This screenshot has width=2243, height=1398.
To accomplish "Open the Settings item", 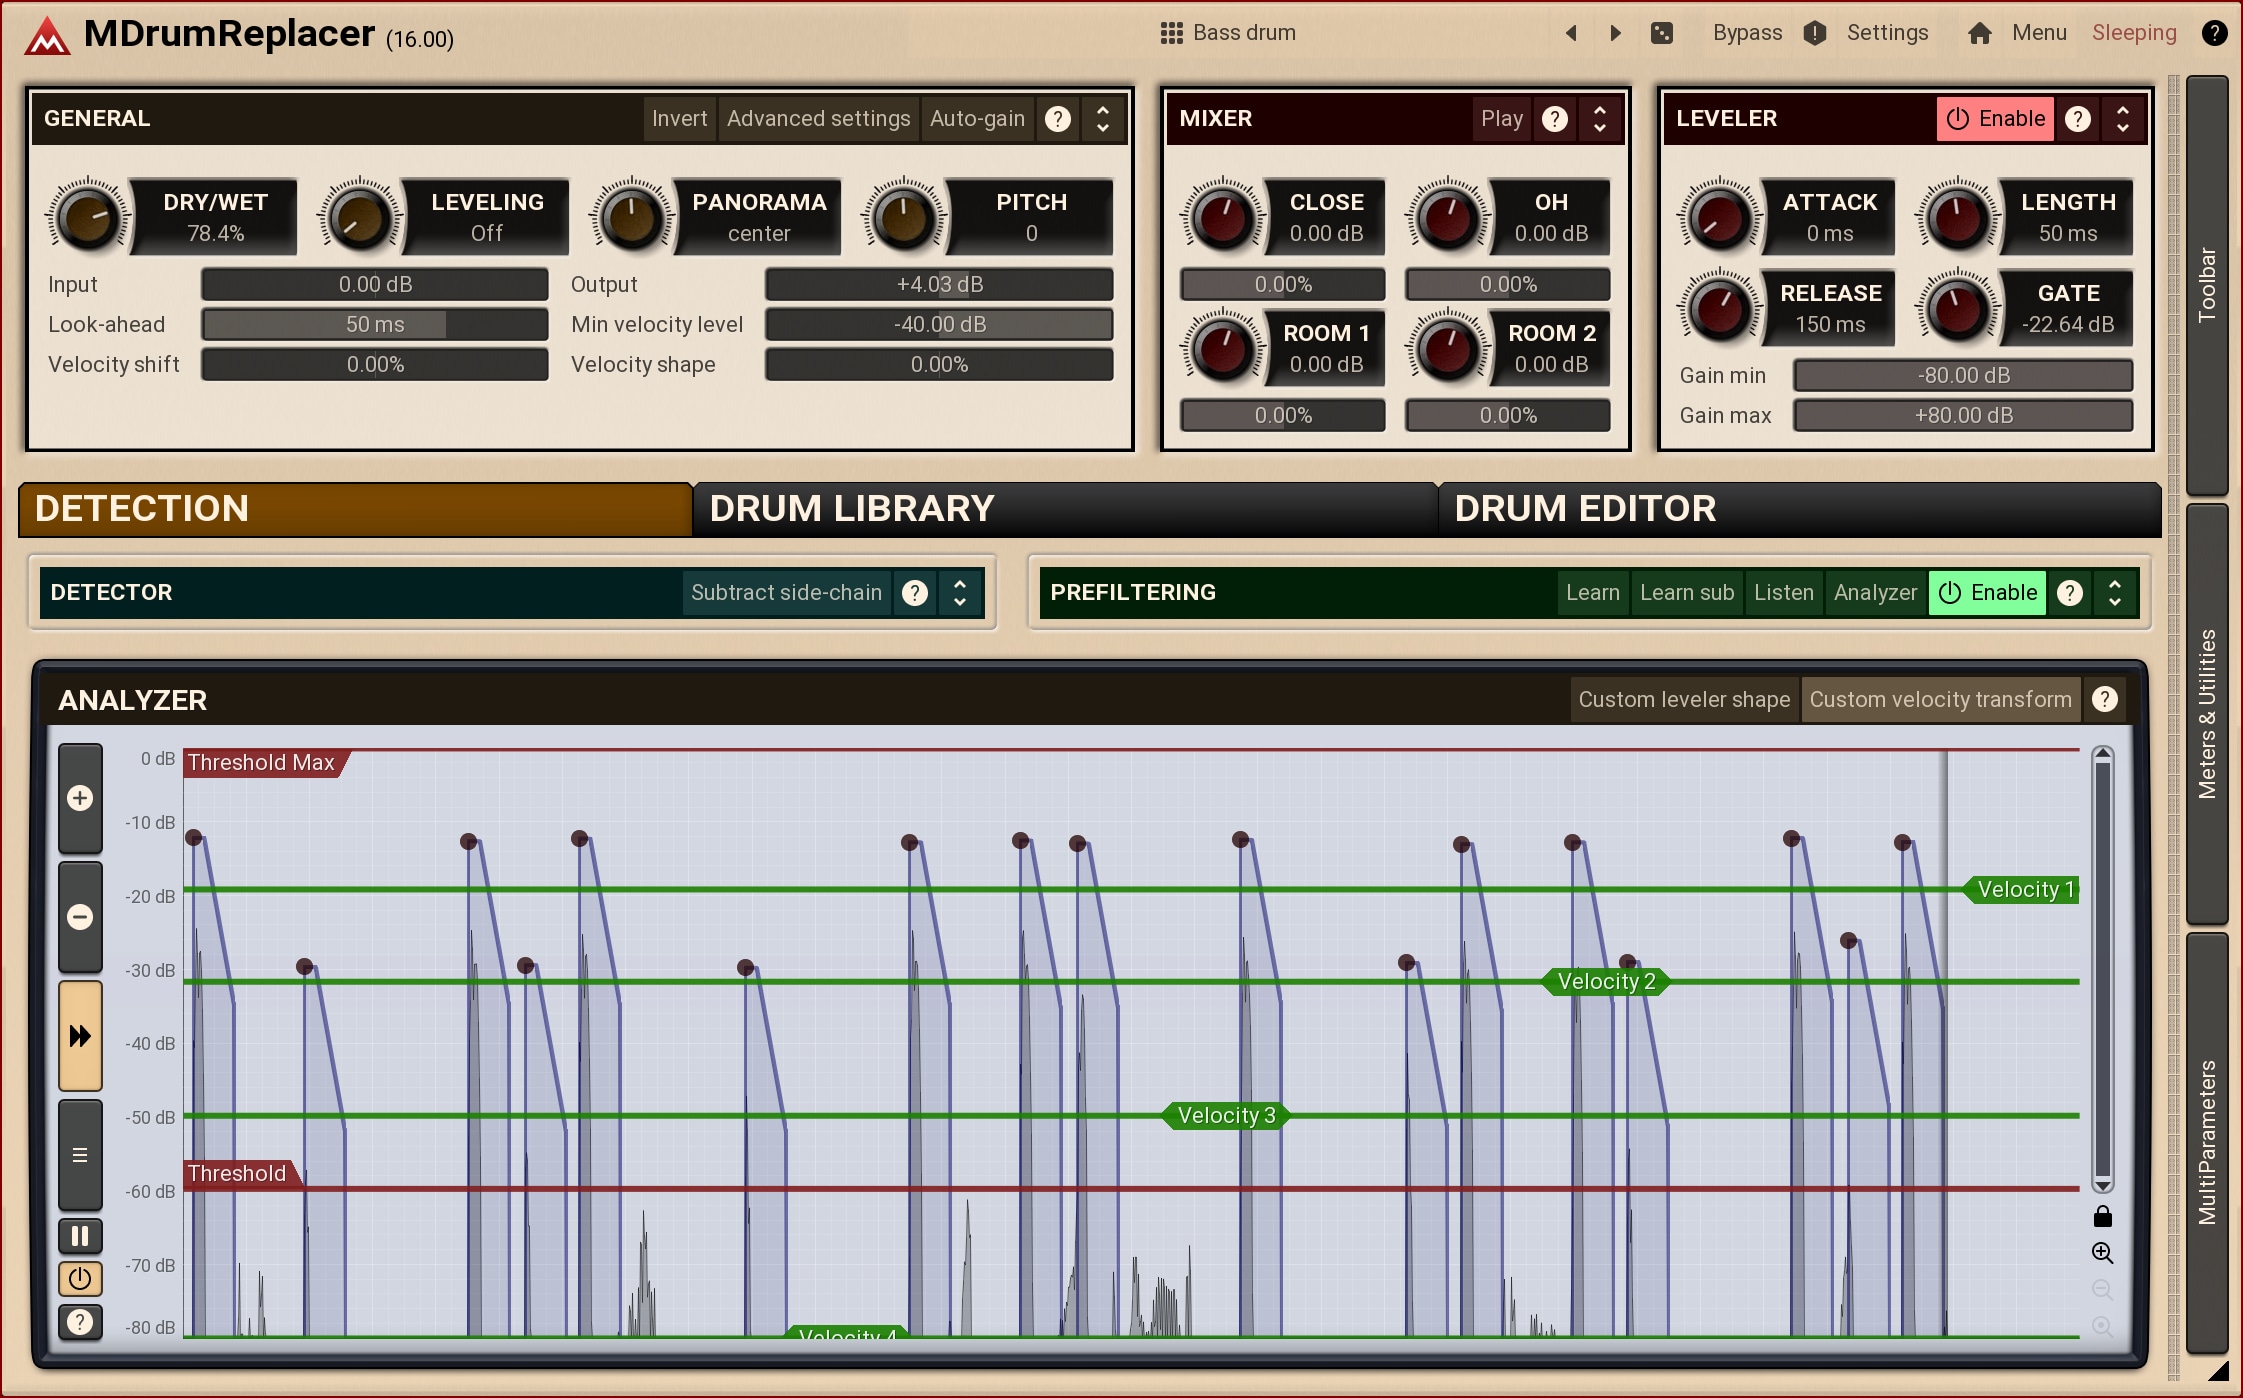I will click(x=1887, y=33).
